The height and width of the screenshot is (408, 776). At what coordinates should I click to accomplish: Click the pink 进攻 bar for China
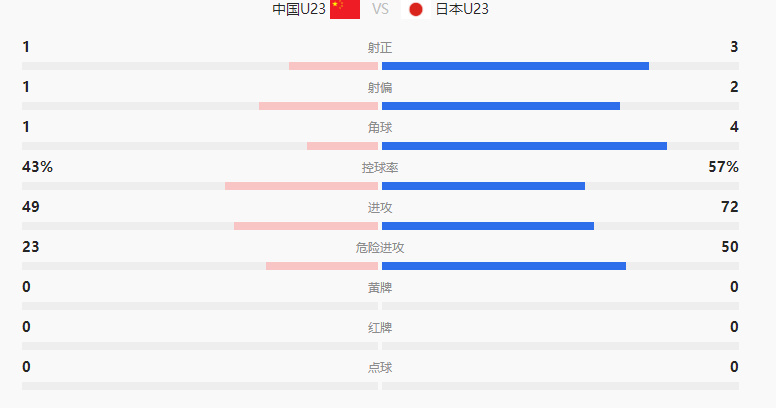coord(306,226)
